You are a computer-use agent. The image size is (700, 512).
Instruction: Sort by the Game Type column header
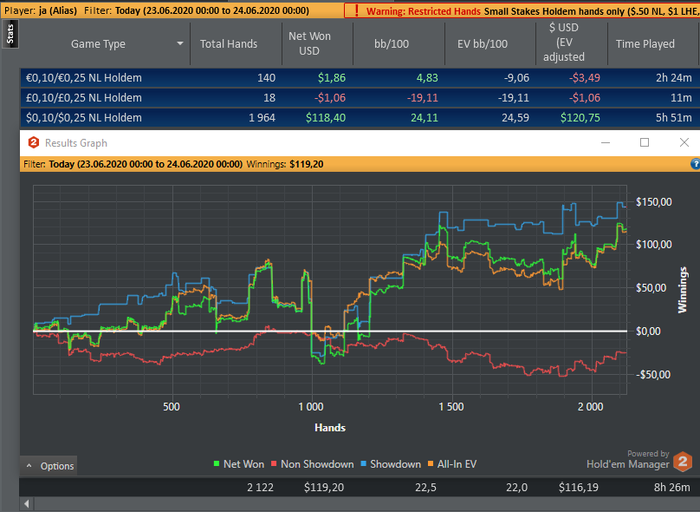98,44
